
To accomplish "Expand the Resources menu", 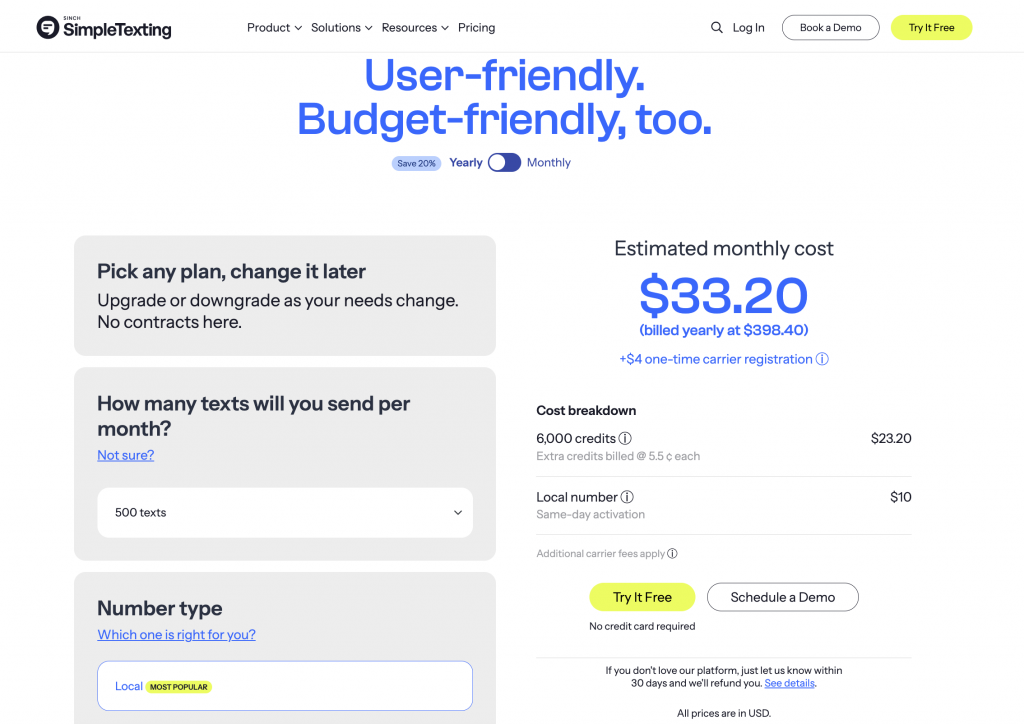I will tap(415, 28).
